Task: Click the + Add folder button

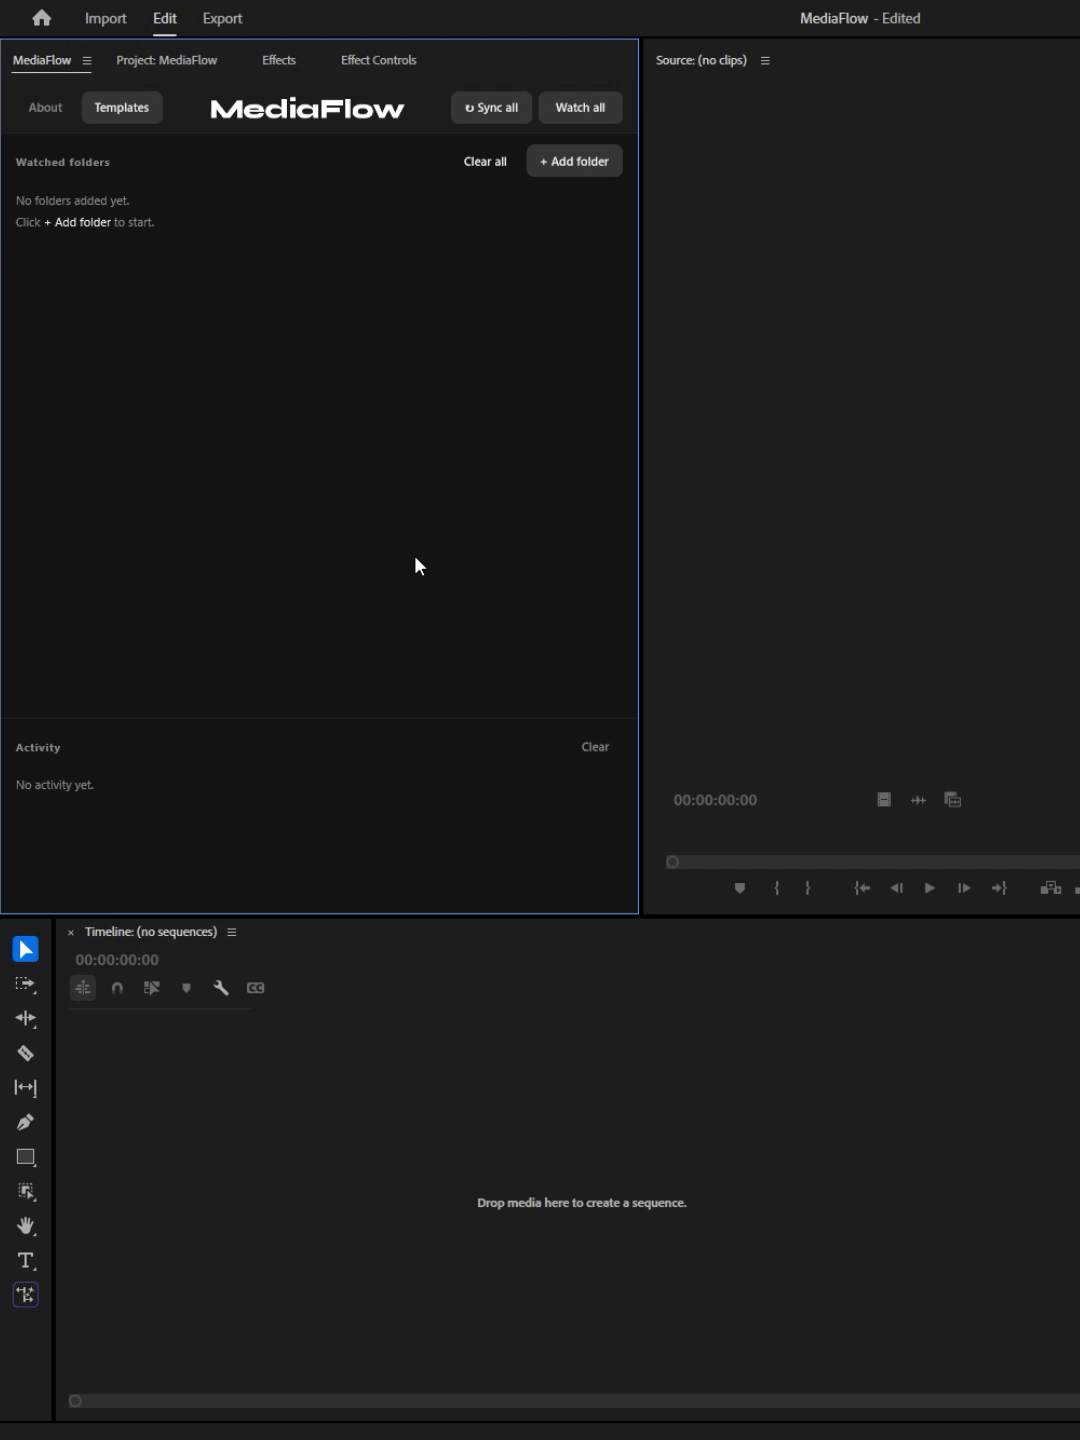Action: coord(574,161)
